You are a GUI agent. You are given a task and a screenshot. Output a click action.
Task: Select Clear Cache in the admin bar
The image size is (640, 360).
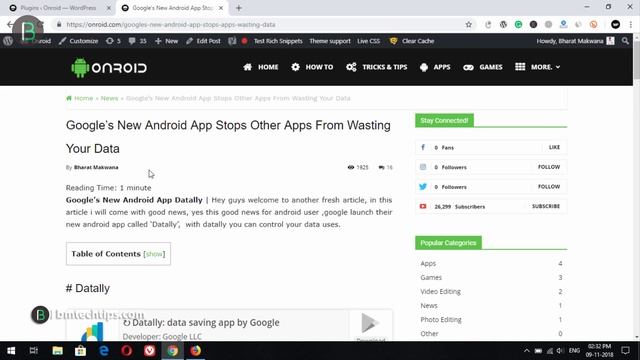click(x=412, y=41)
